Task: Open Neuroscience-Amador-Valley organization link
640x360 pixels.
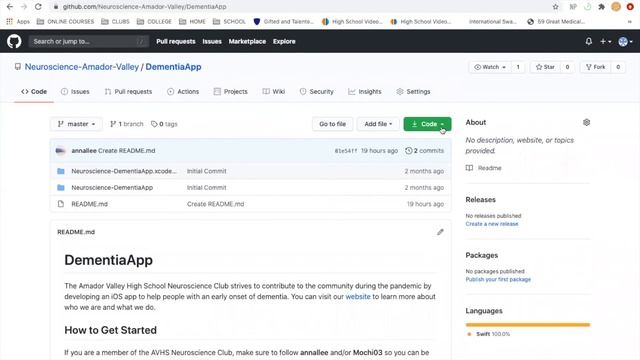Action: (x=82, y=67)
